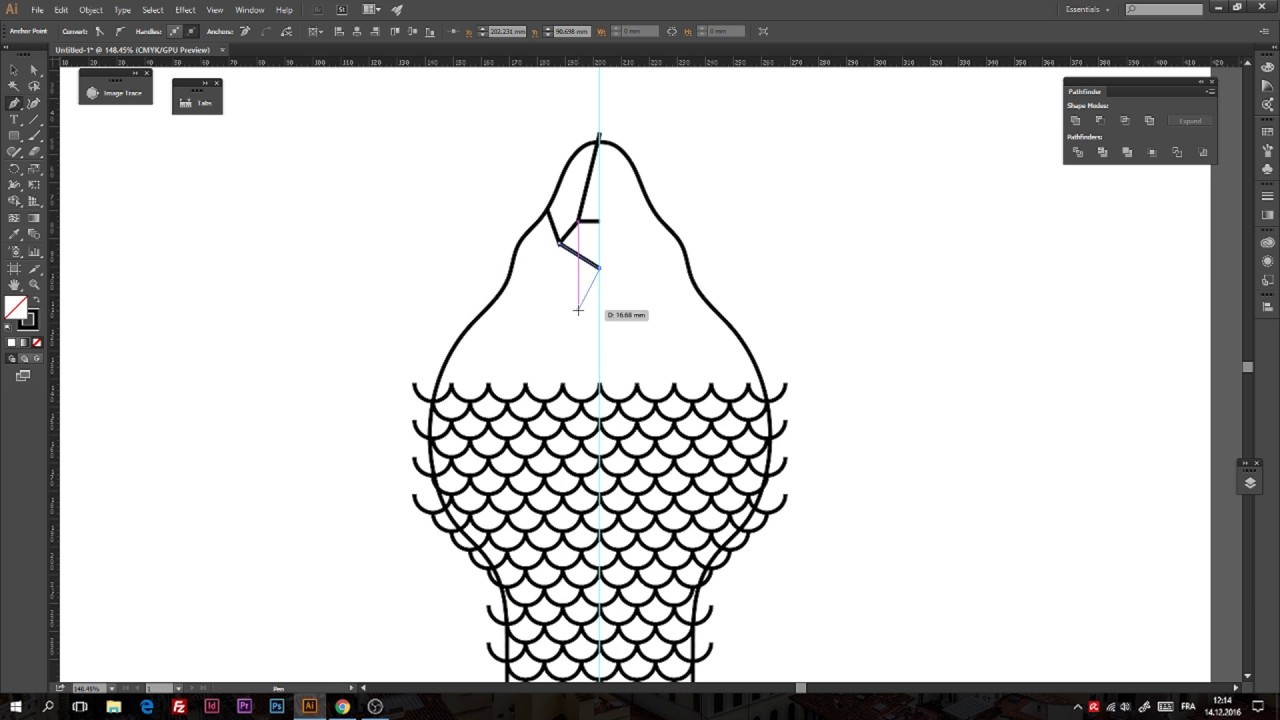Toggle show handles for multiple selected anchors
Screen dimensions: 1280x720
(174, 32)
